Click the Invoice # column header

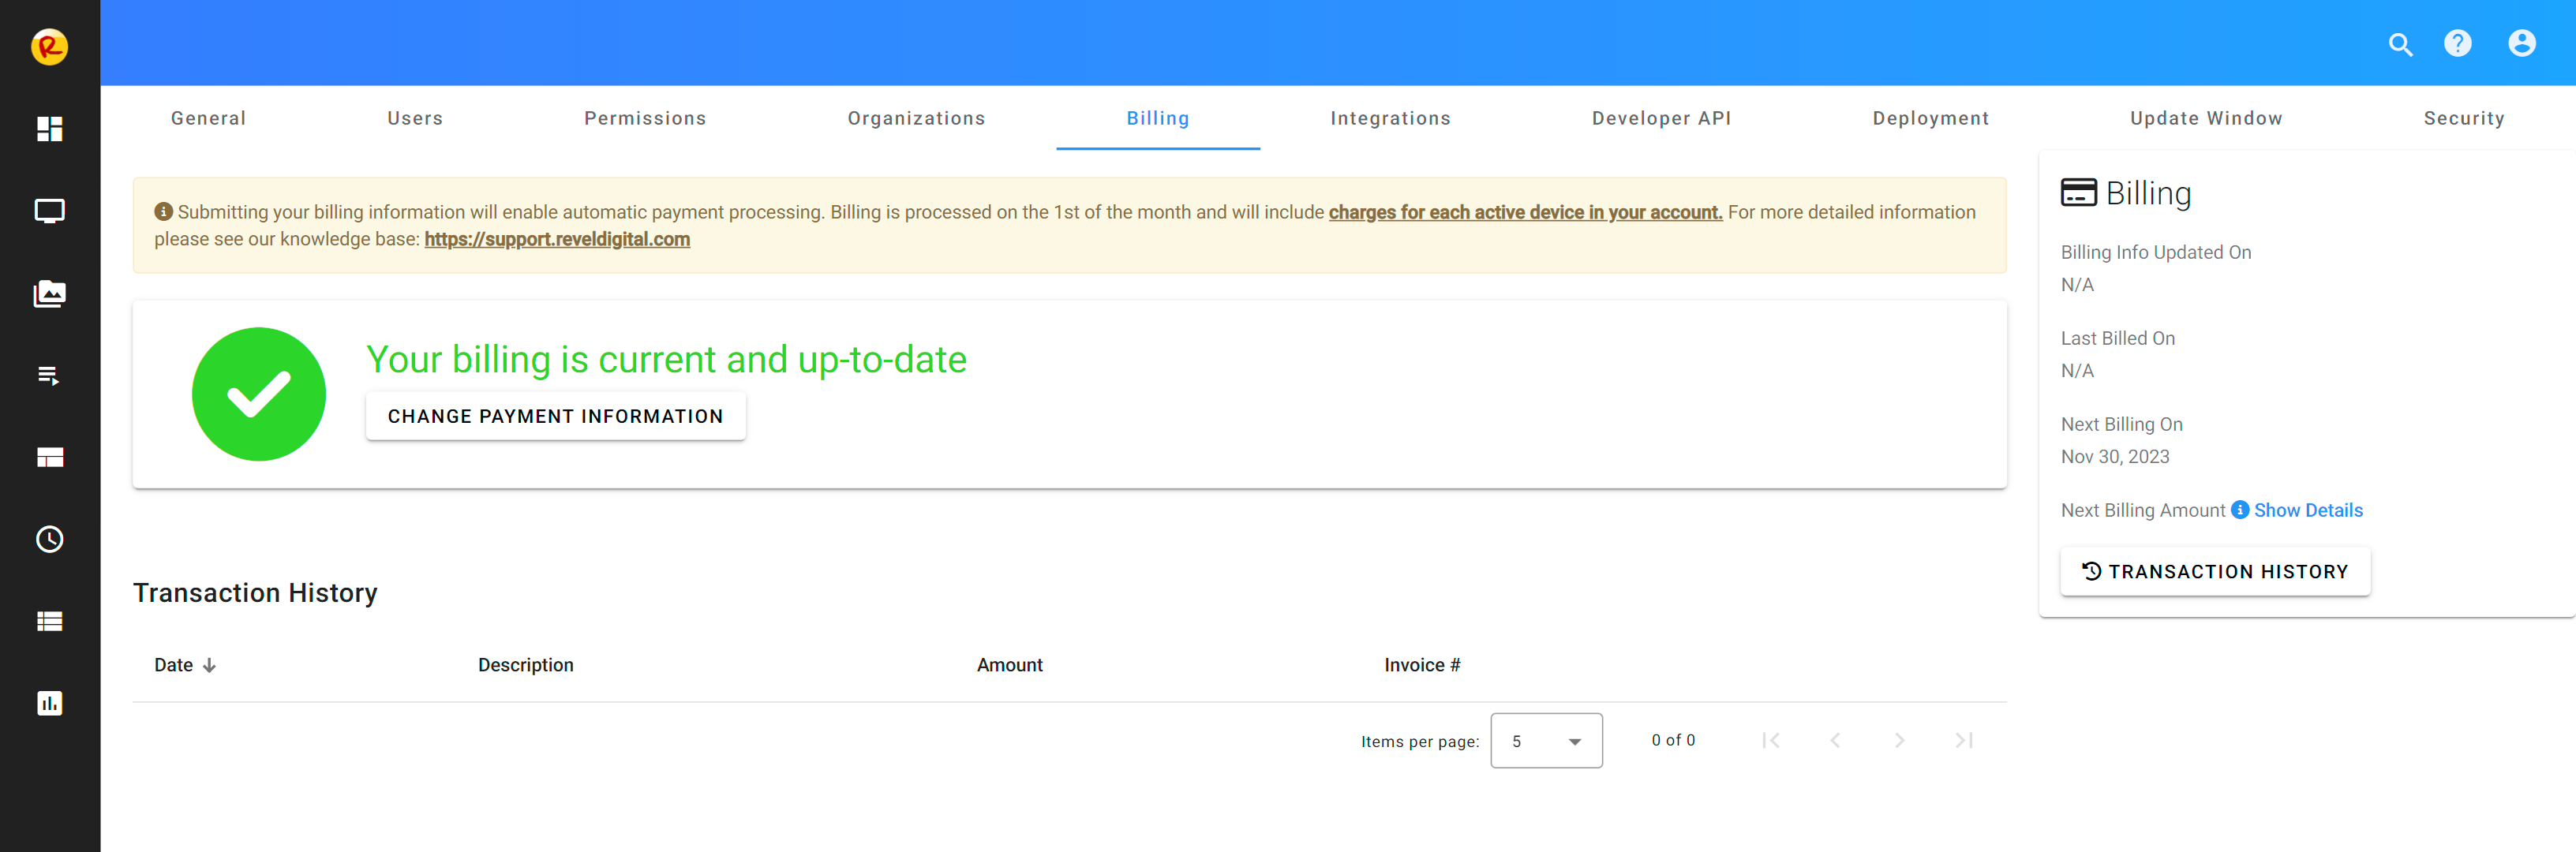1422,665
